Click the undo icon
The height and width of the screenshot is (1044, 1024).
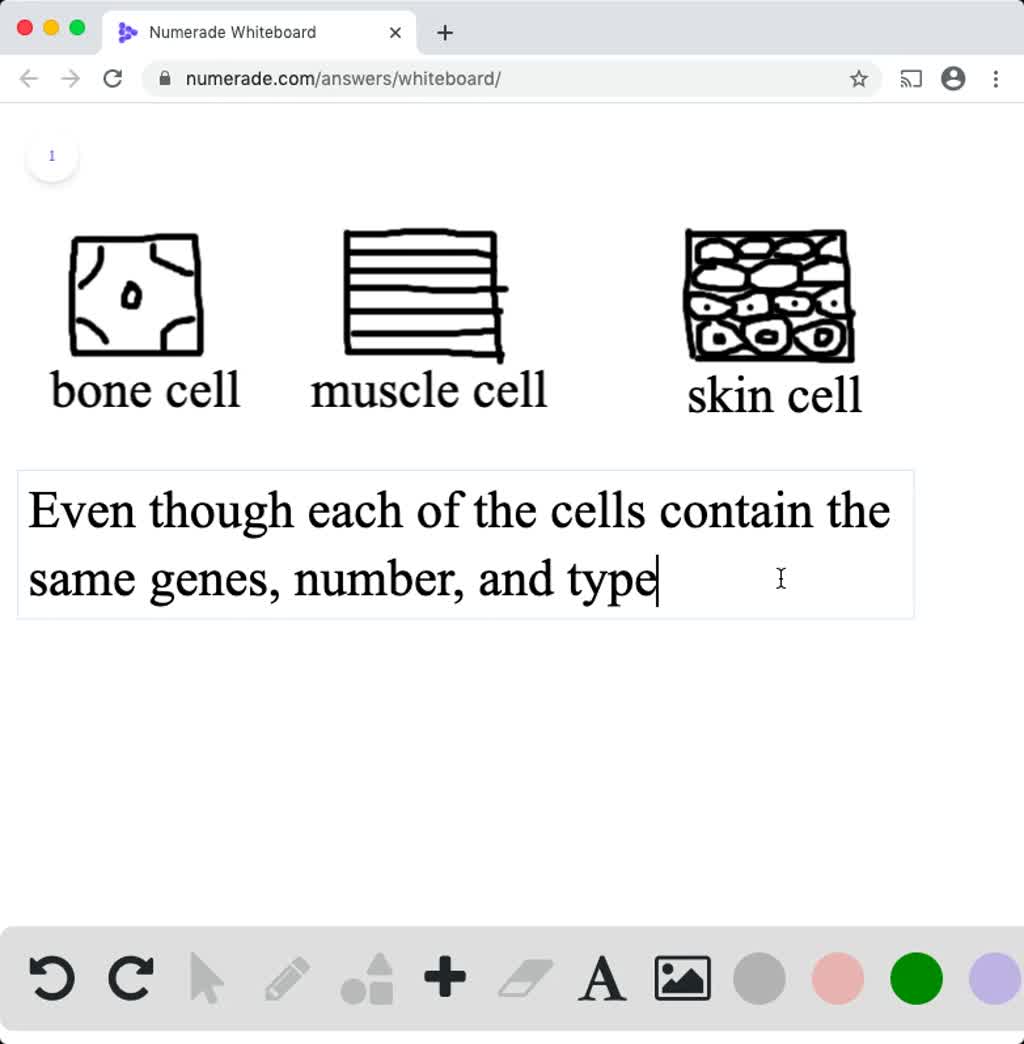click(51, 979)
